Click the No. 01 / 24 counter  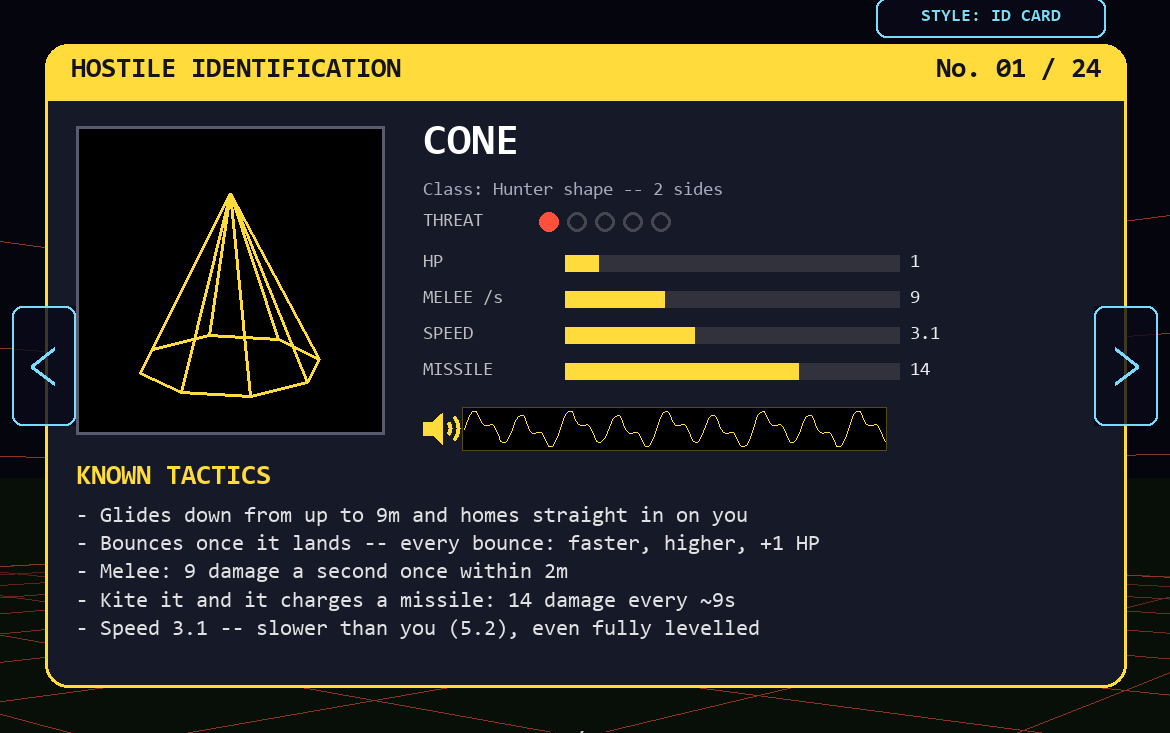click(x=1018, y=69)
